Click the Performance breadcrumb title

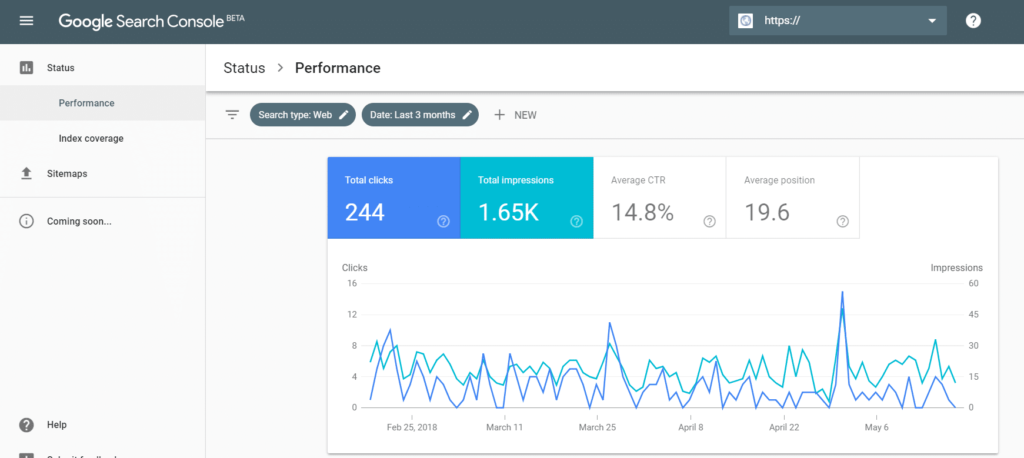point(338,68)
